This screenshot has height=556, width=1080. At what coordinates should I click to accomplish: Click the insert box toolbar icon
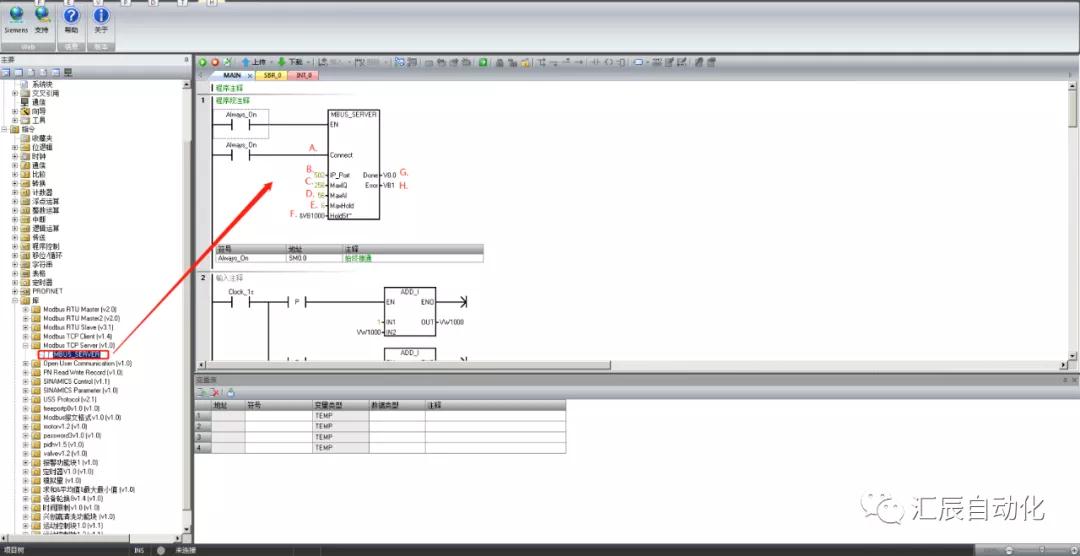click(x=621, y=62)
